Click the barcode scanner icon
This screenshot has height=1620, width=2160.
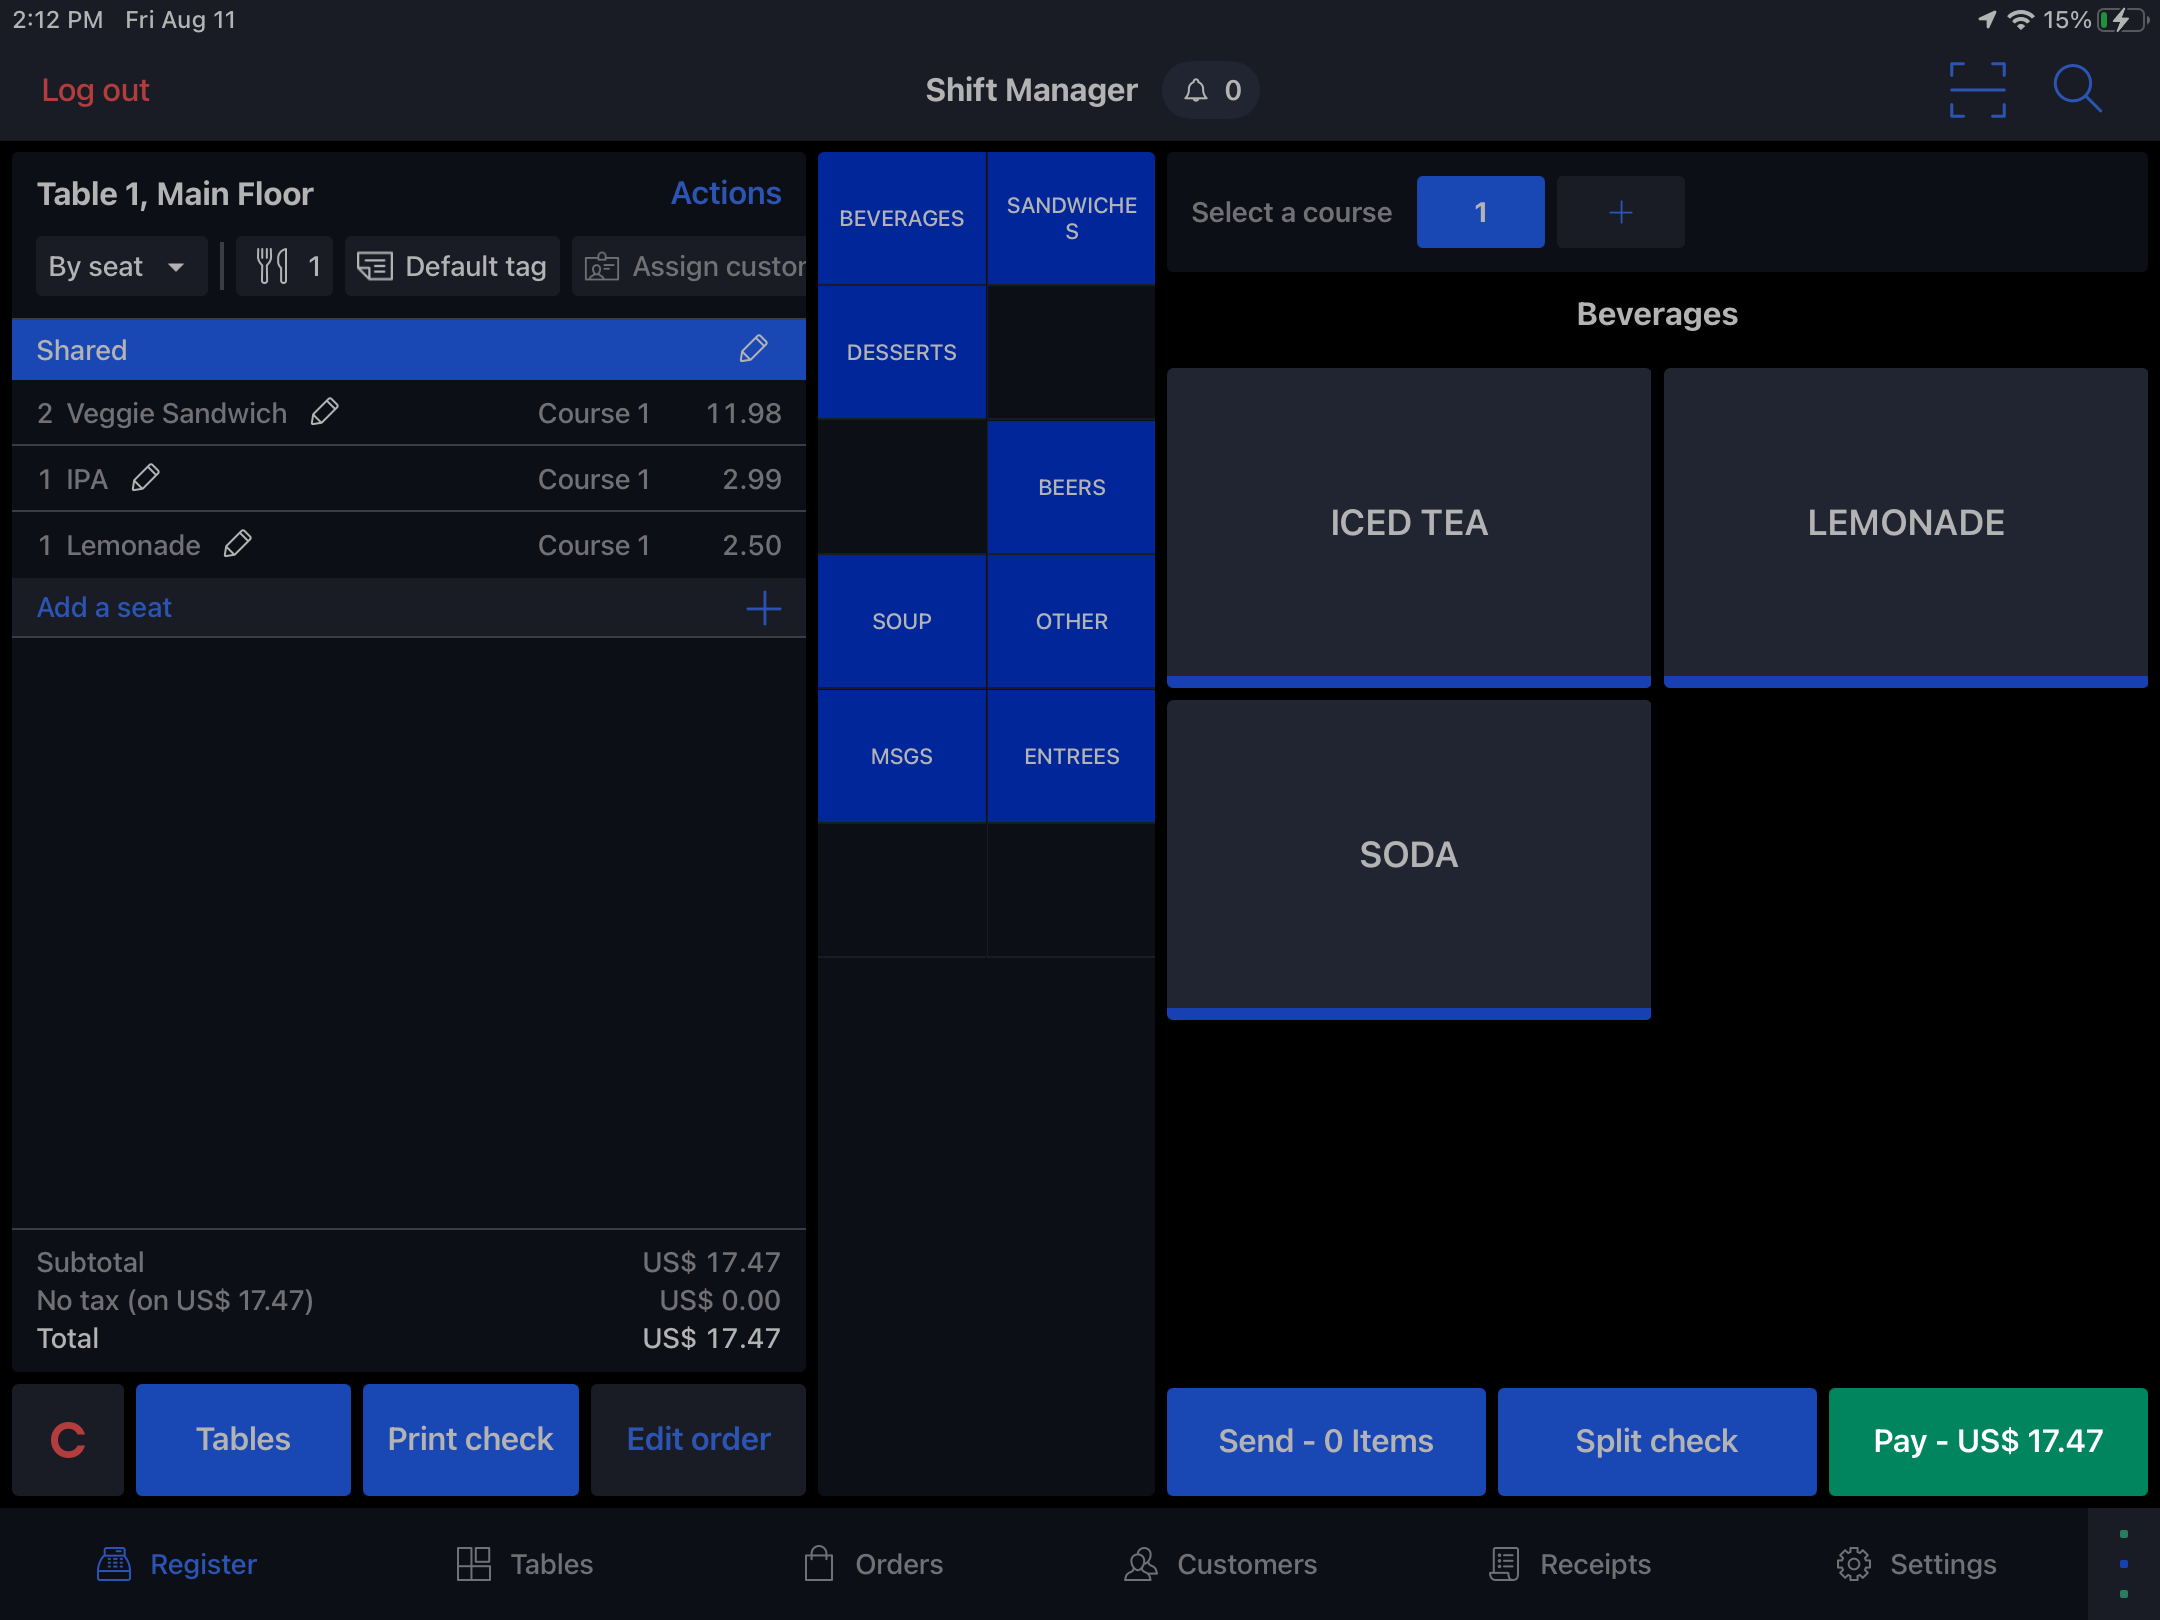(1977, 90)
